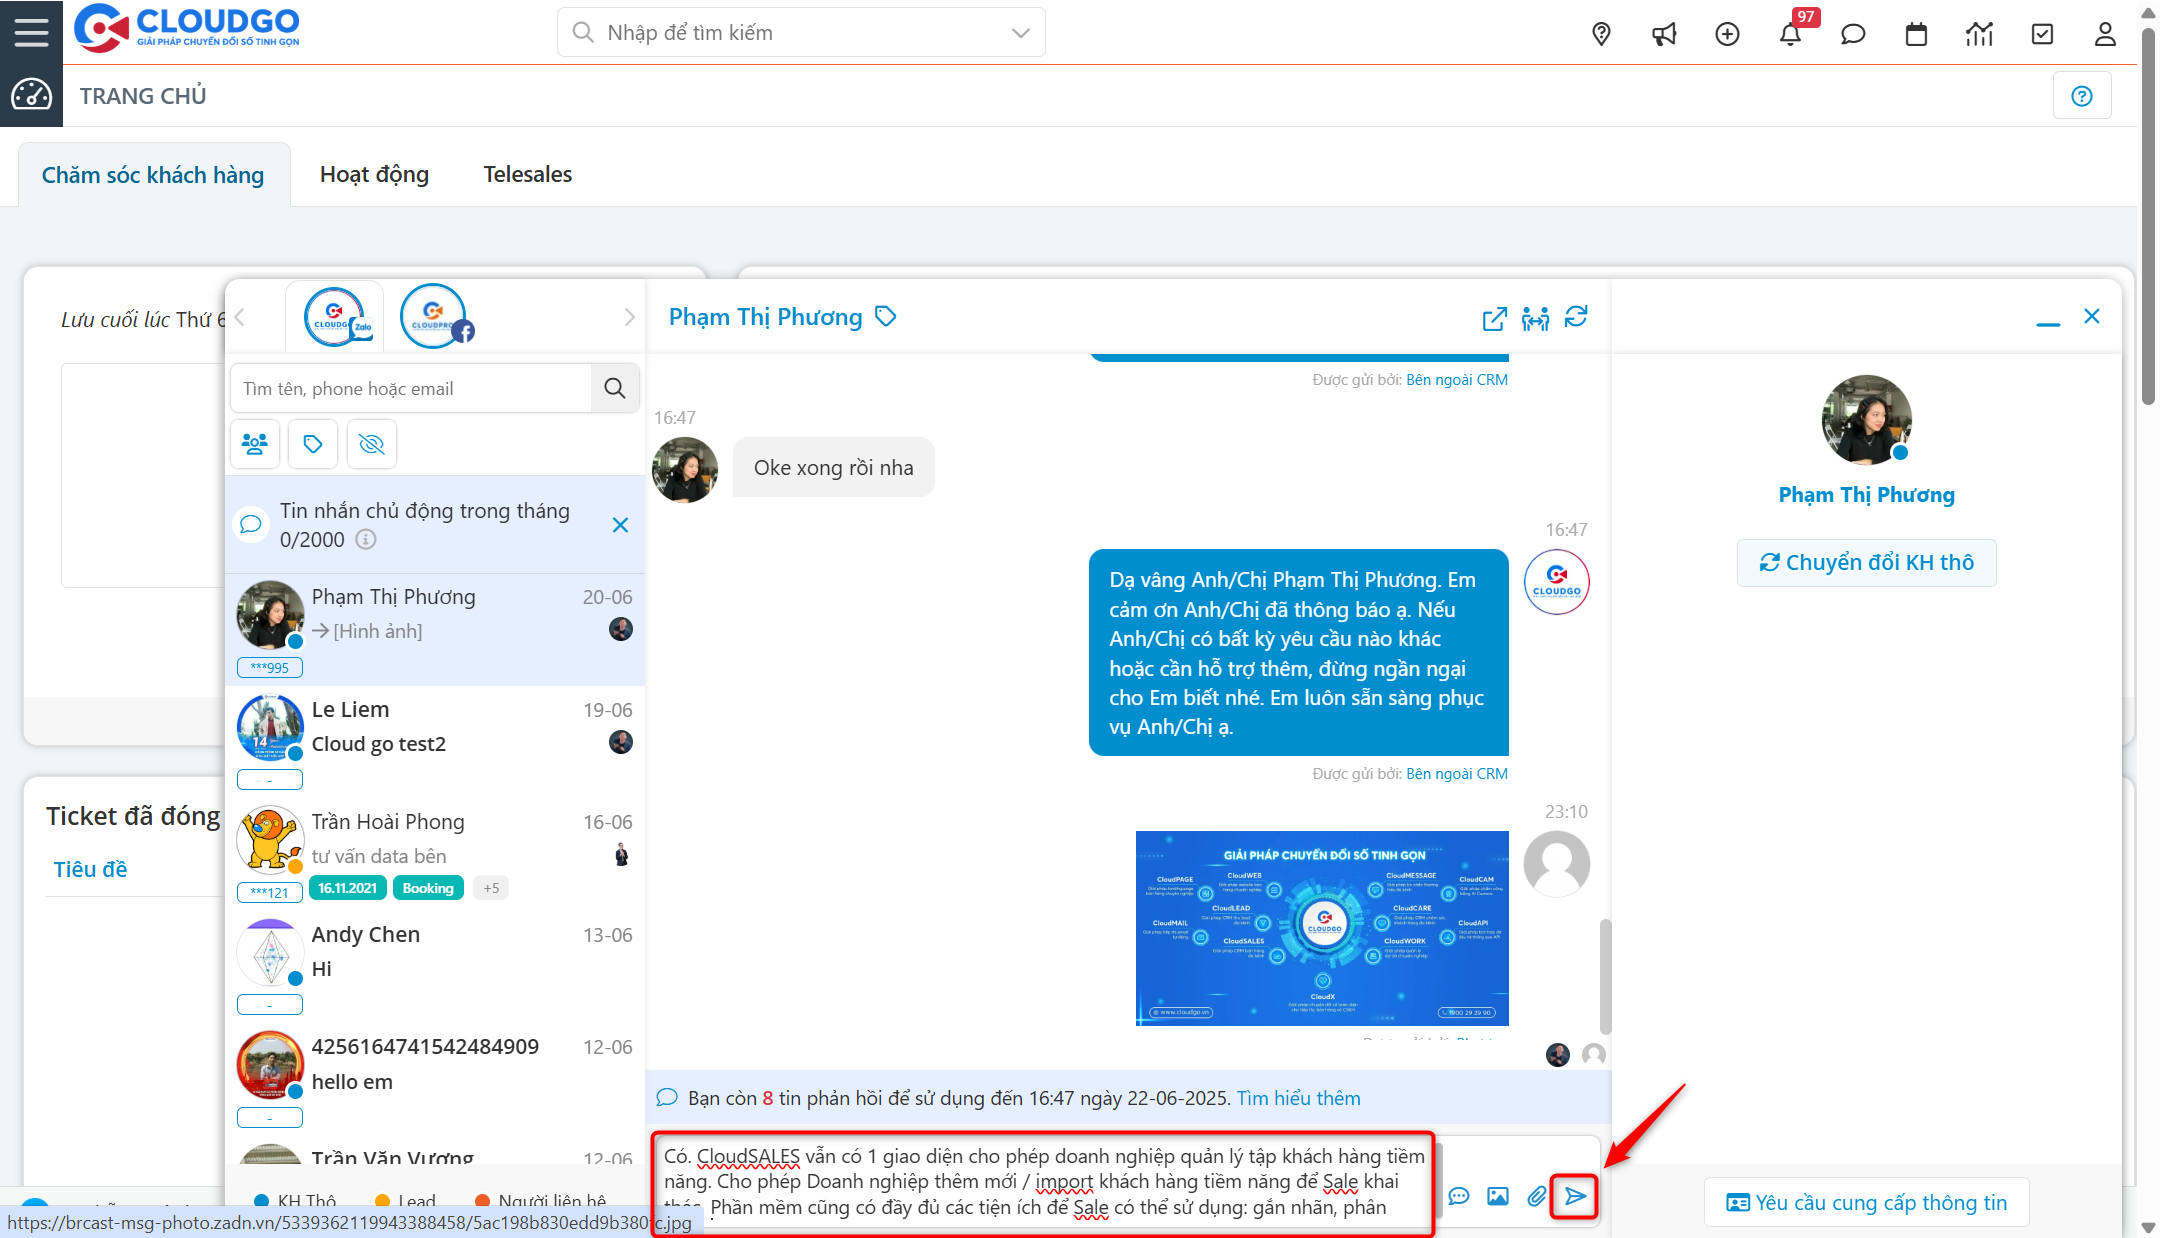Open the calendar icon in top bar

(1916, 33)
